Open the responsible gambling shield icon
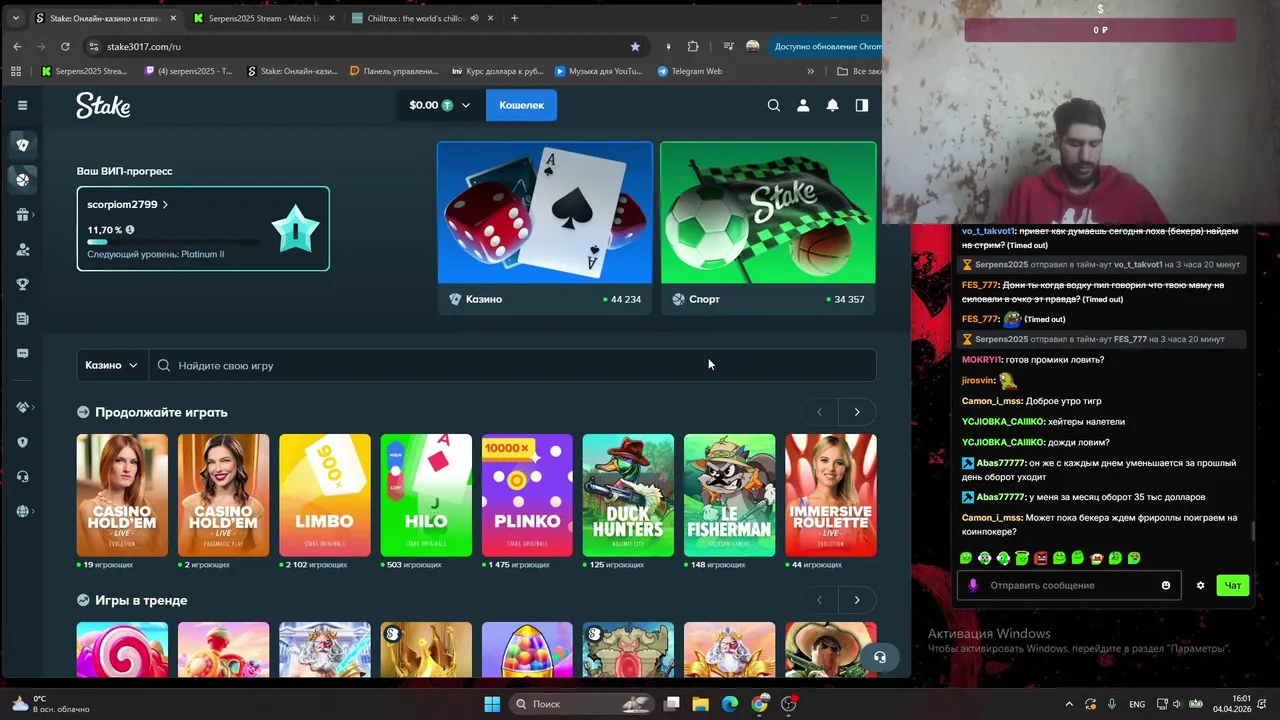Viewport: 1280px width, 720px height. click(22, 442)
